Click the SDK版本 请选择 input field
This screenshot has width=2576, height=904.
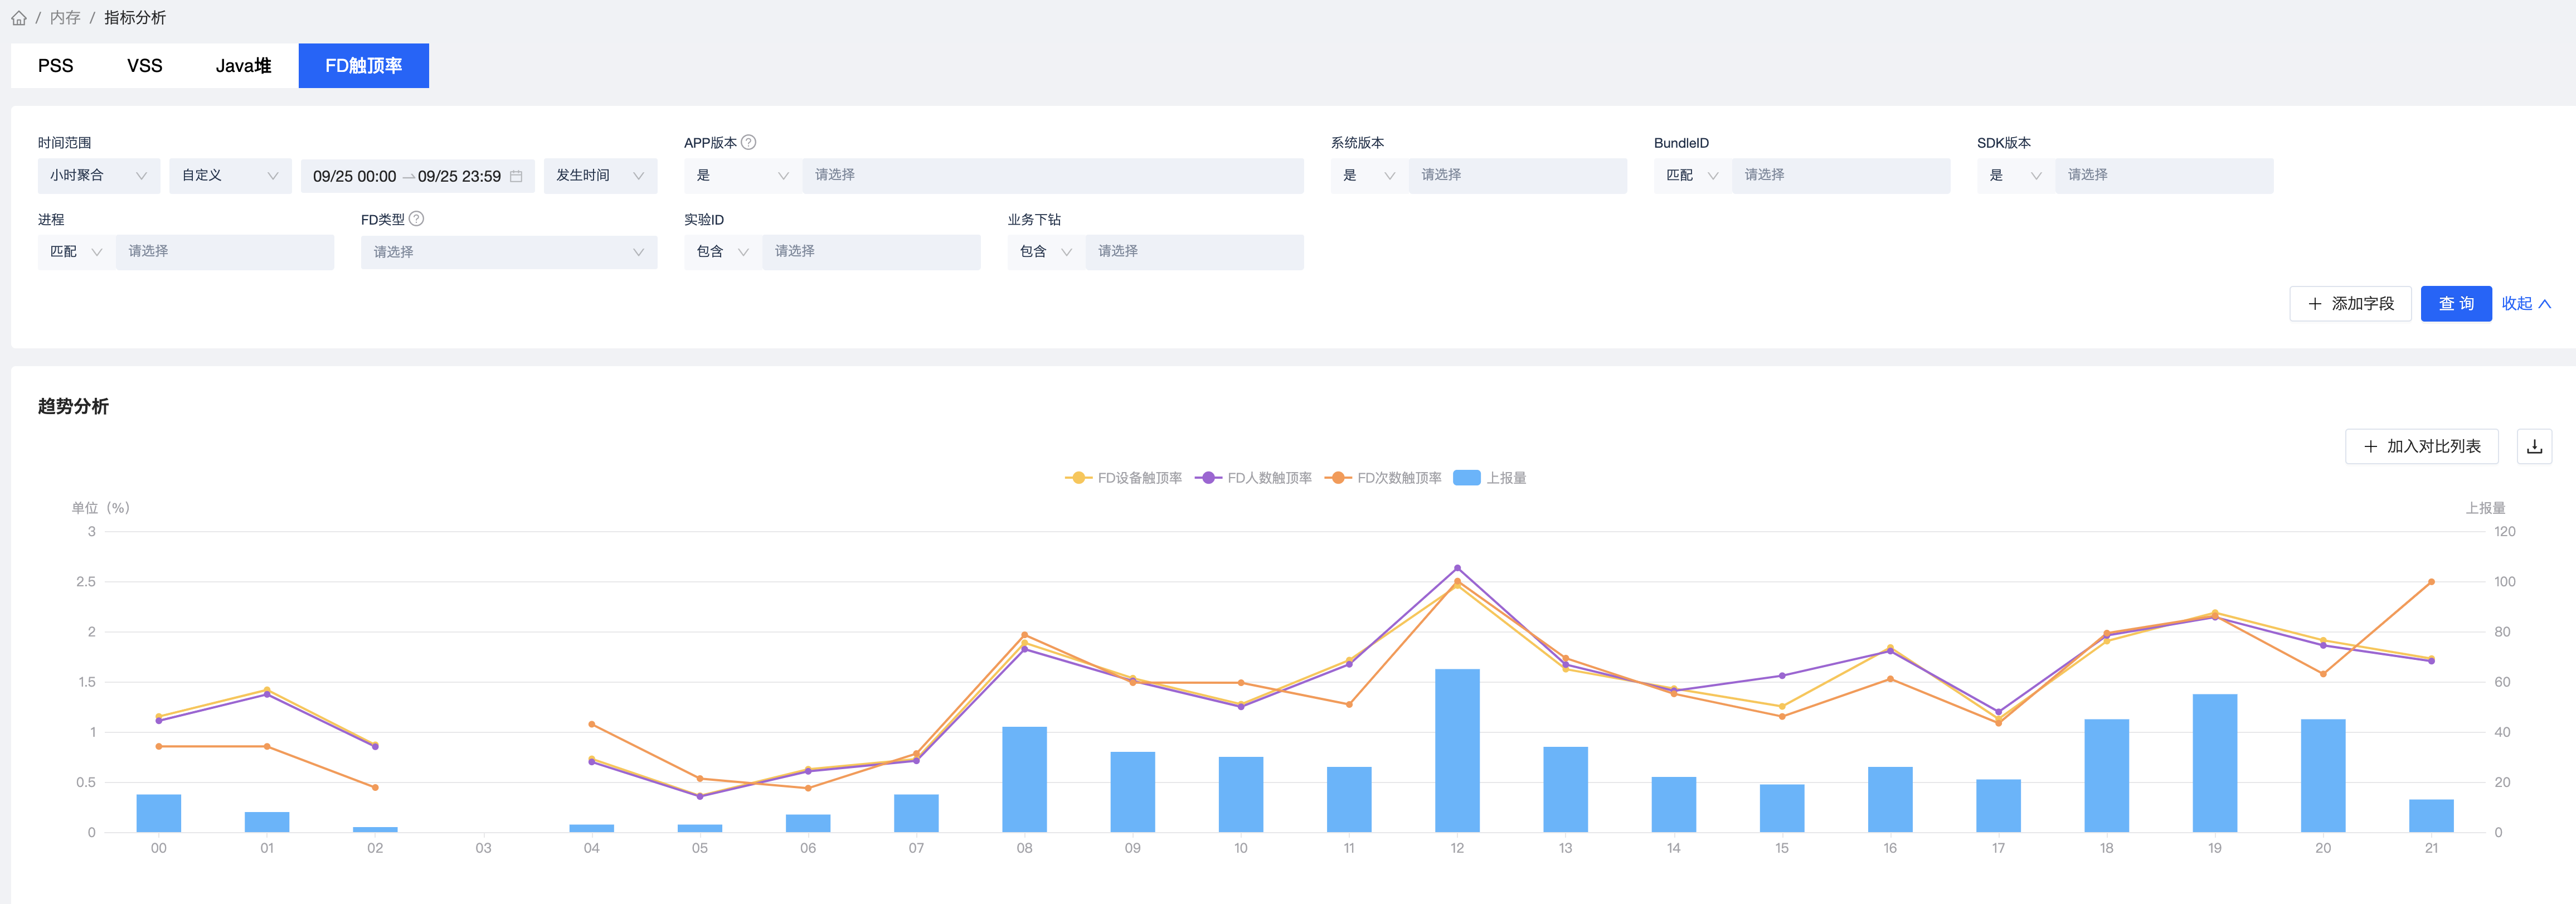point(2164,176)
